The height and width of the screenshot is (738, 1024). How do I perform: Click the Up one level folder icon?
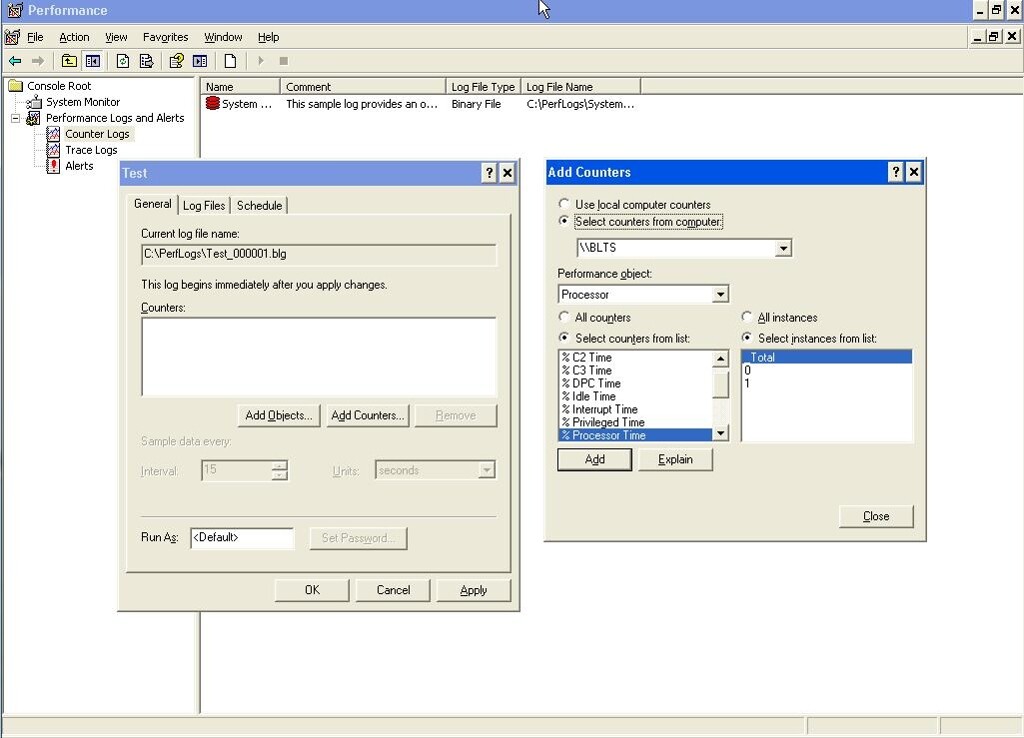[69, 60]
